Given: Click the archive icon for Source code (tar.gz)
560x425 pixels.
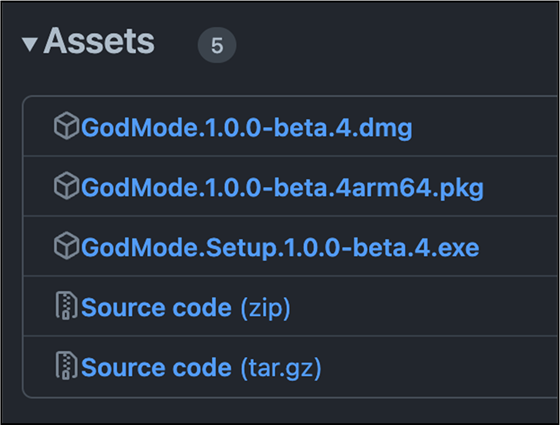Looking at the screenshot, I should (66, 365).
